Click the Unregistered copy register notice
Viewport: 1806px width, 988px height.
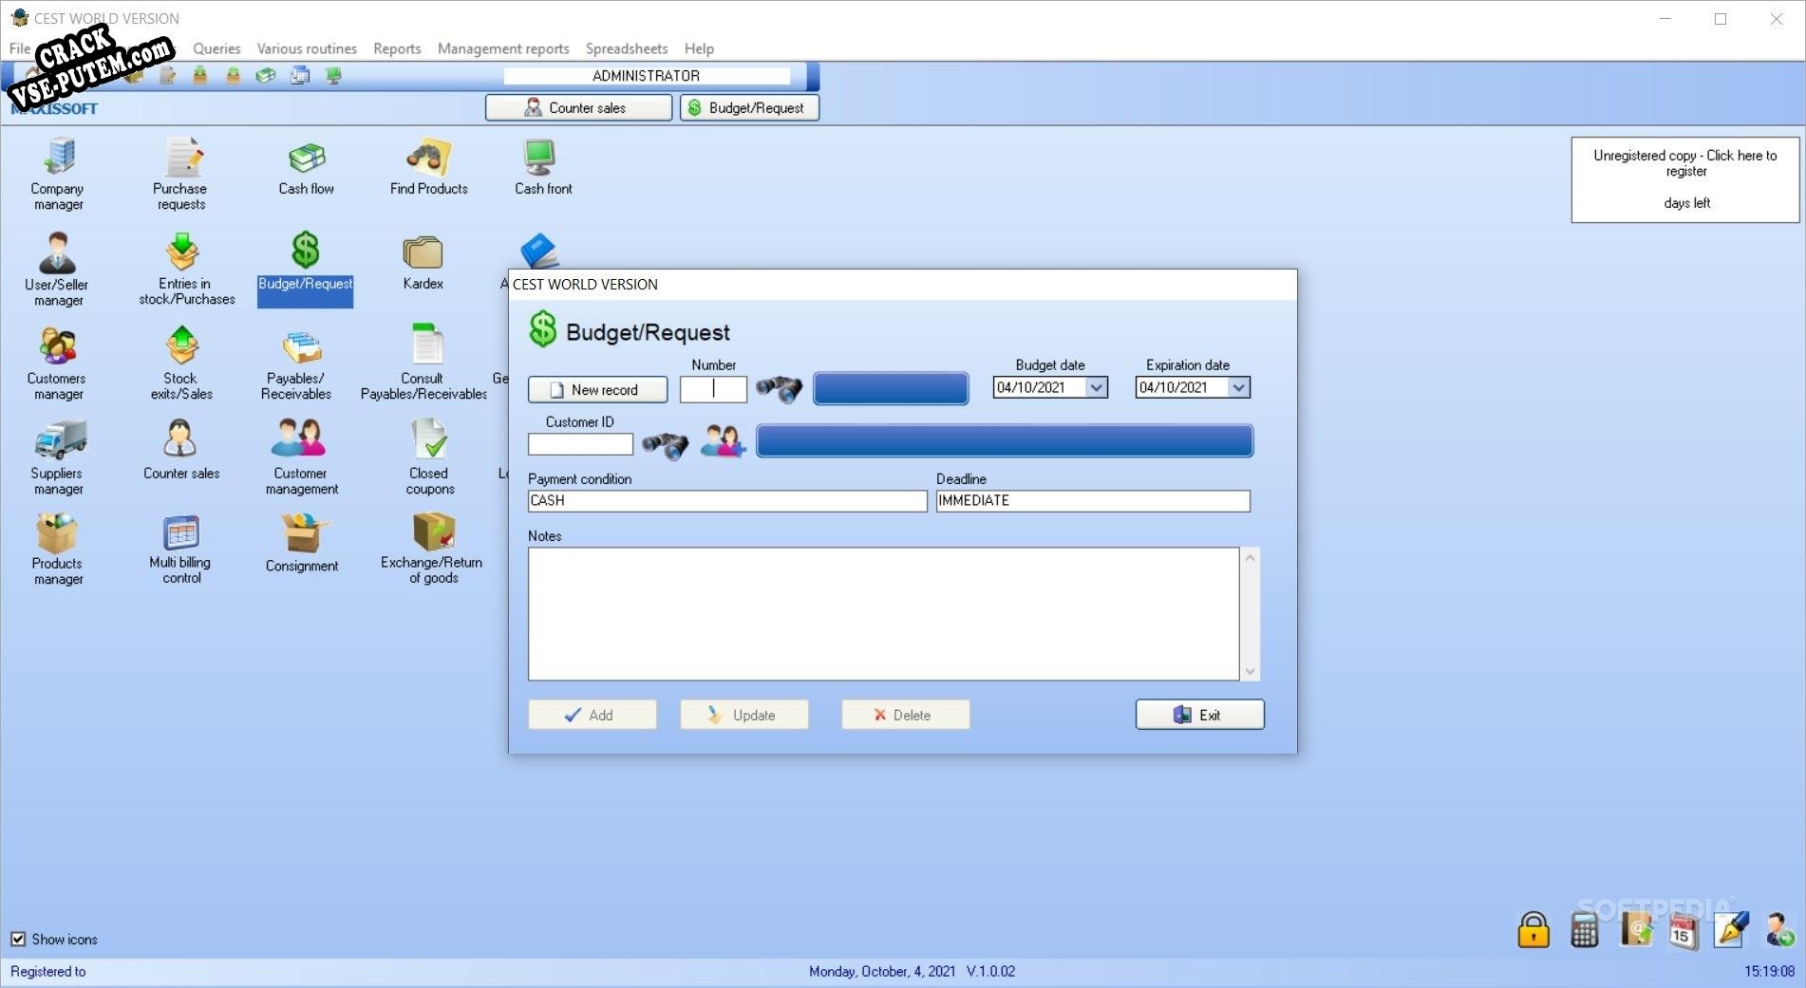[1685, 179]
